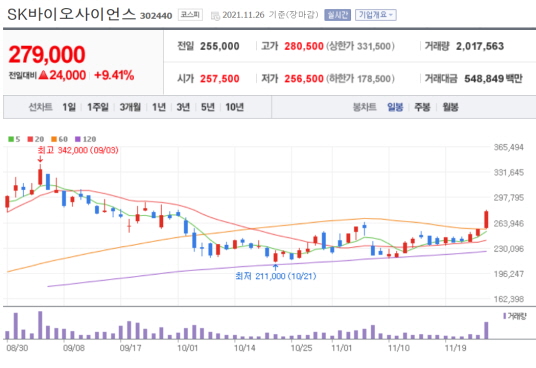Click the 최저 211,000 (10/21) marker

276,276
